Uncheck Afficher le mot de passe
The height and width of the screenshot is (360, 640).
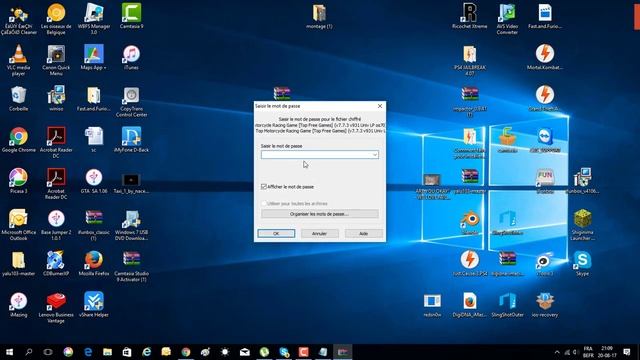pos(264,187)
